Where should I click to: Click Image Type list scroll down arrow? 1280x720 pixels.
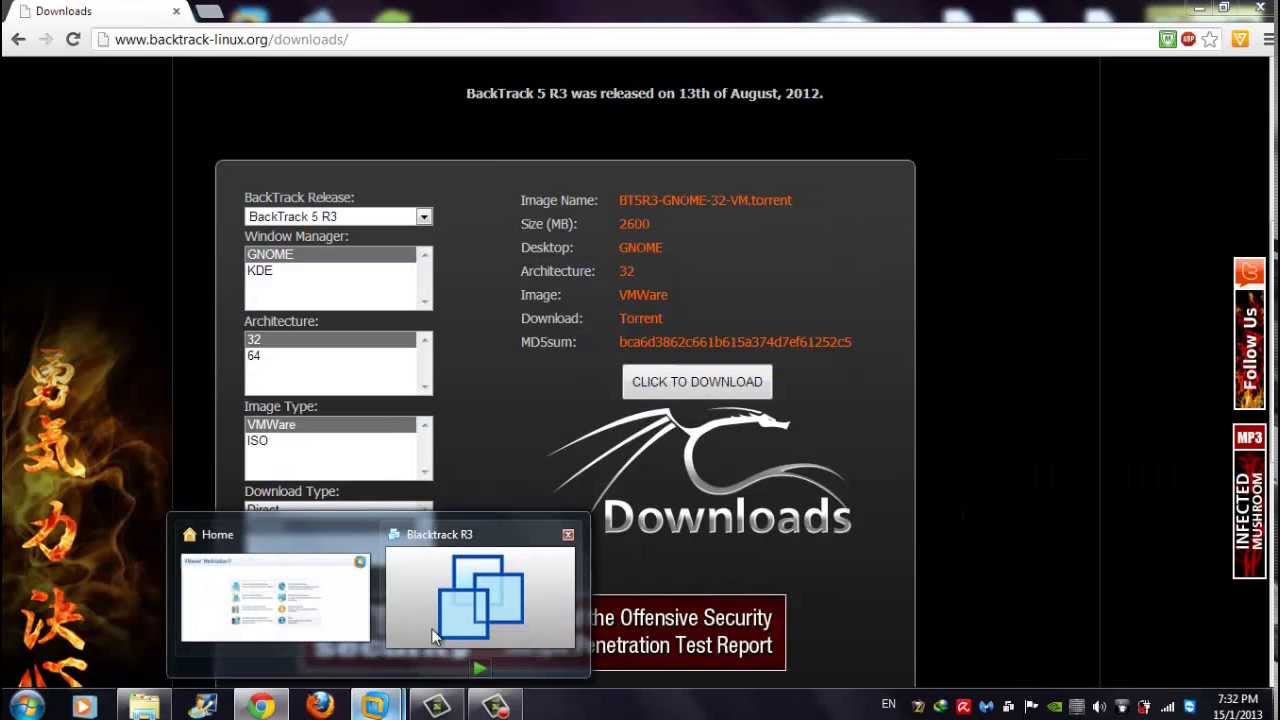tap(424, 472)
